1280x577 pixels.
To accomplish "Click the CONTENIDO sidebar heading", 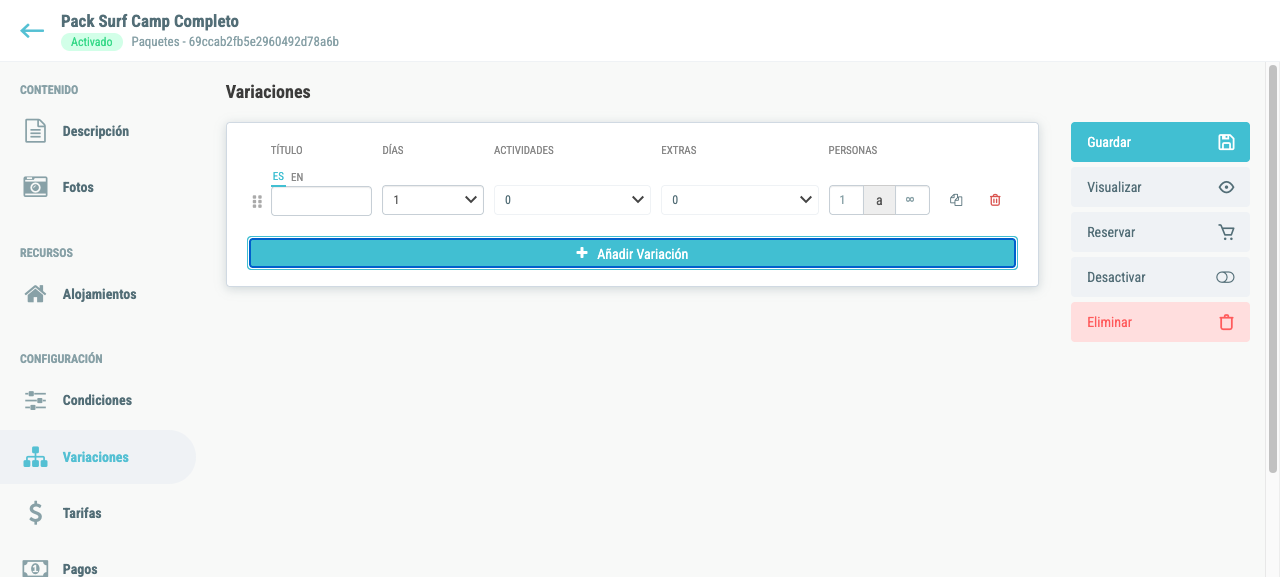I will (49, 90).
